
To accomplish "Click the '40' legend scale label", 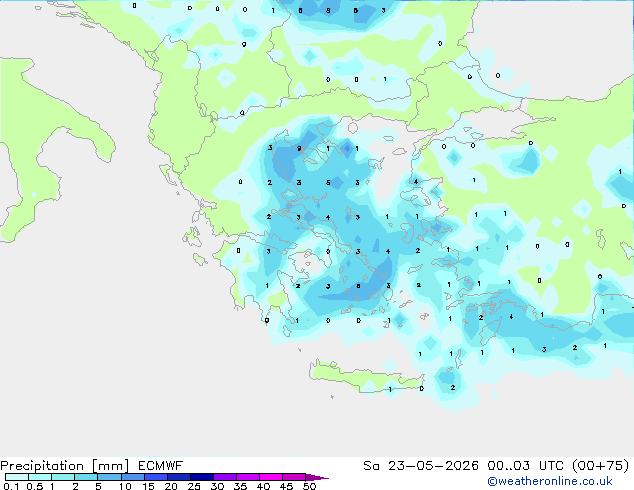I will pos(263,486).
